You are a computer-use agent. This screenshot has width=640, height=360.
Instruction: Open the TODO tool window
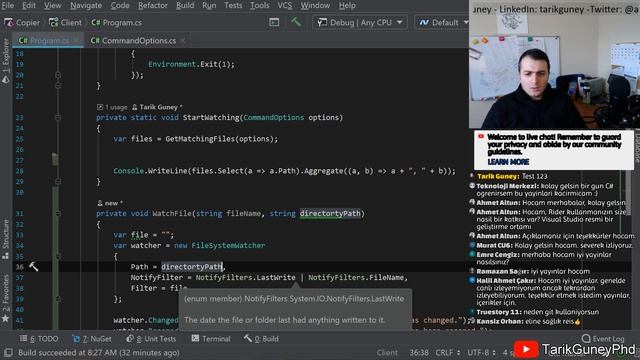point(39,339)
